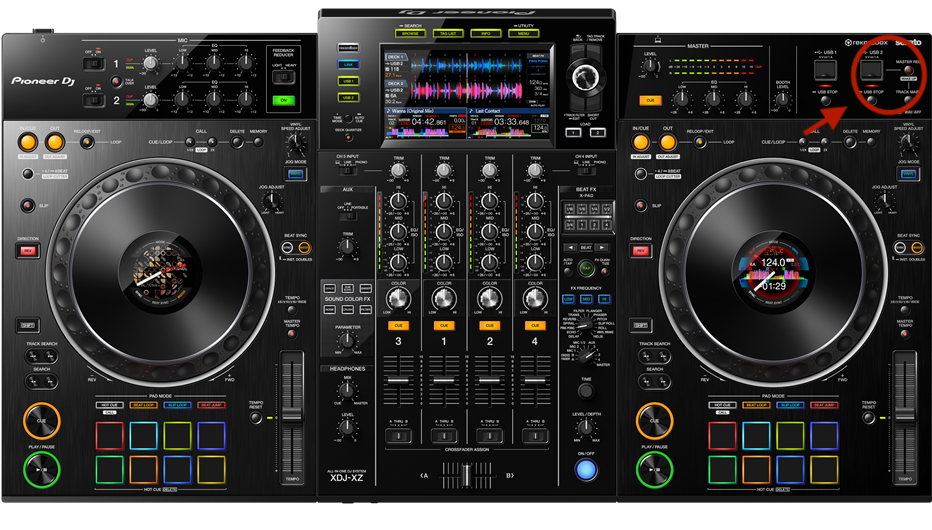Toggle FX FREQUENCY MID button
The image size is (932, 530).
coord(586,299)
